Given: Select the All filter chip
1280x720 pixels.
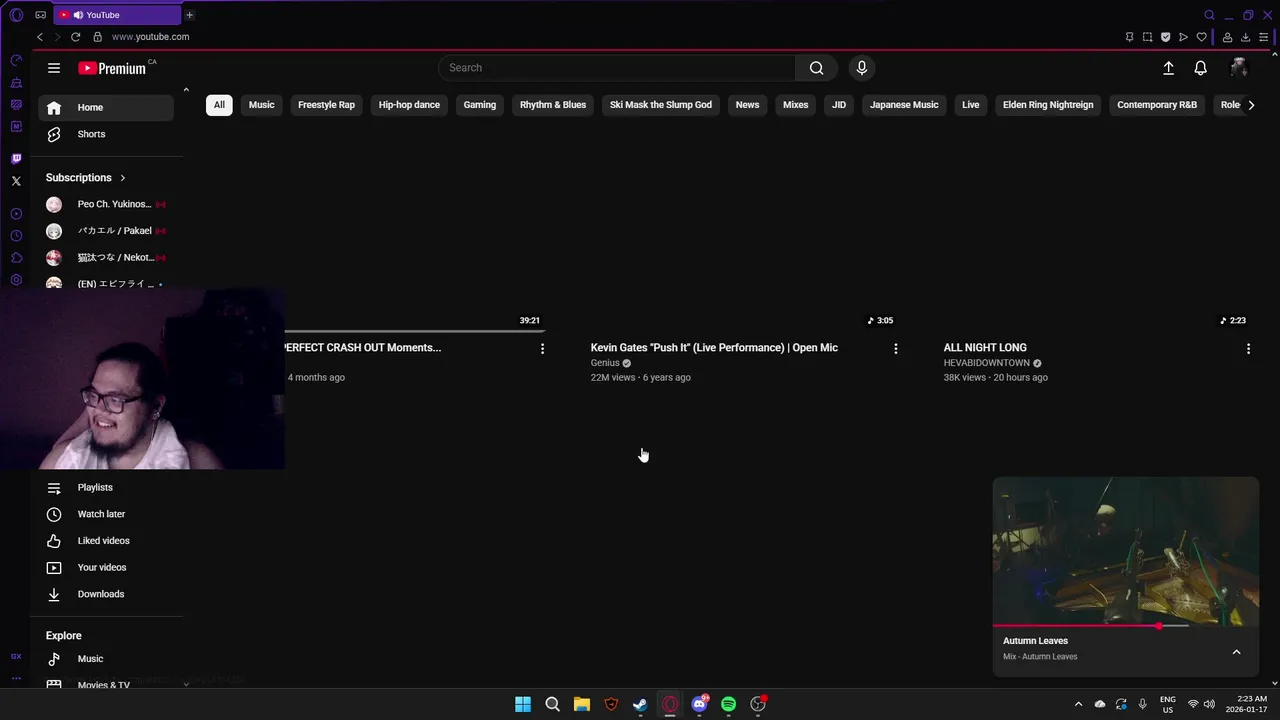Looking at the screenshot, I should pos(219,105).
